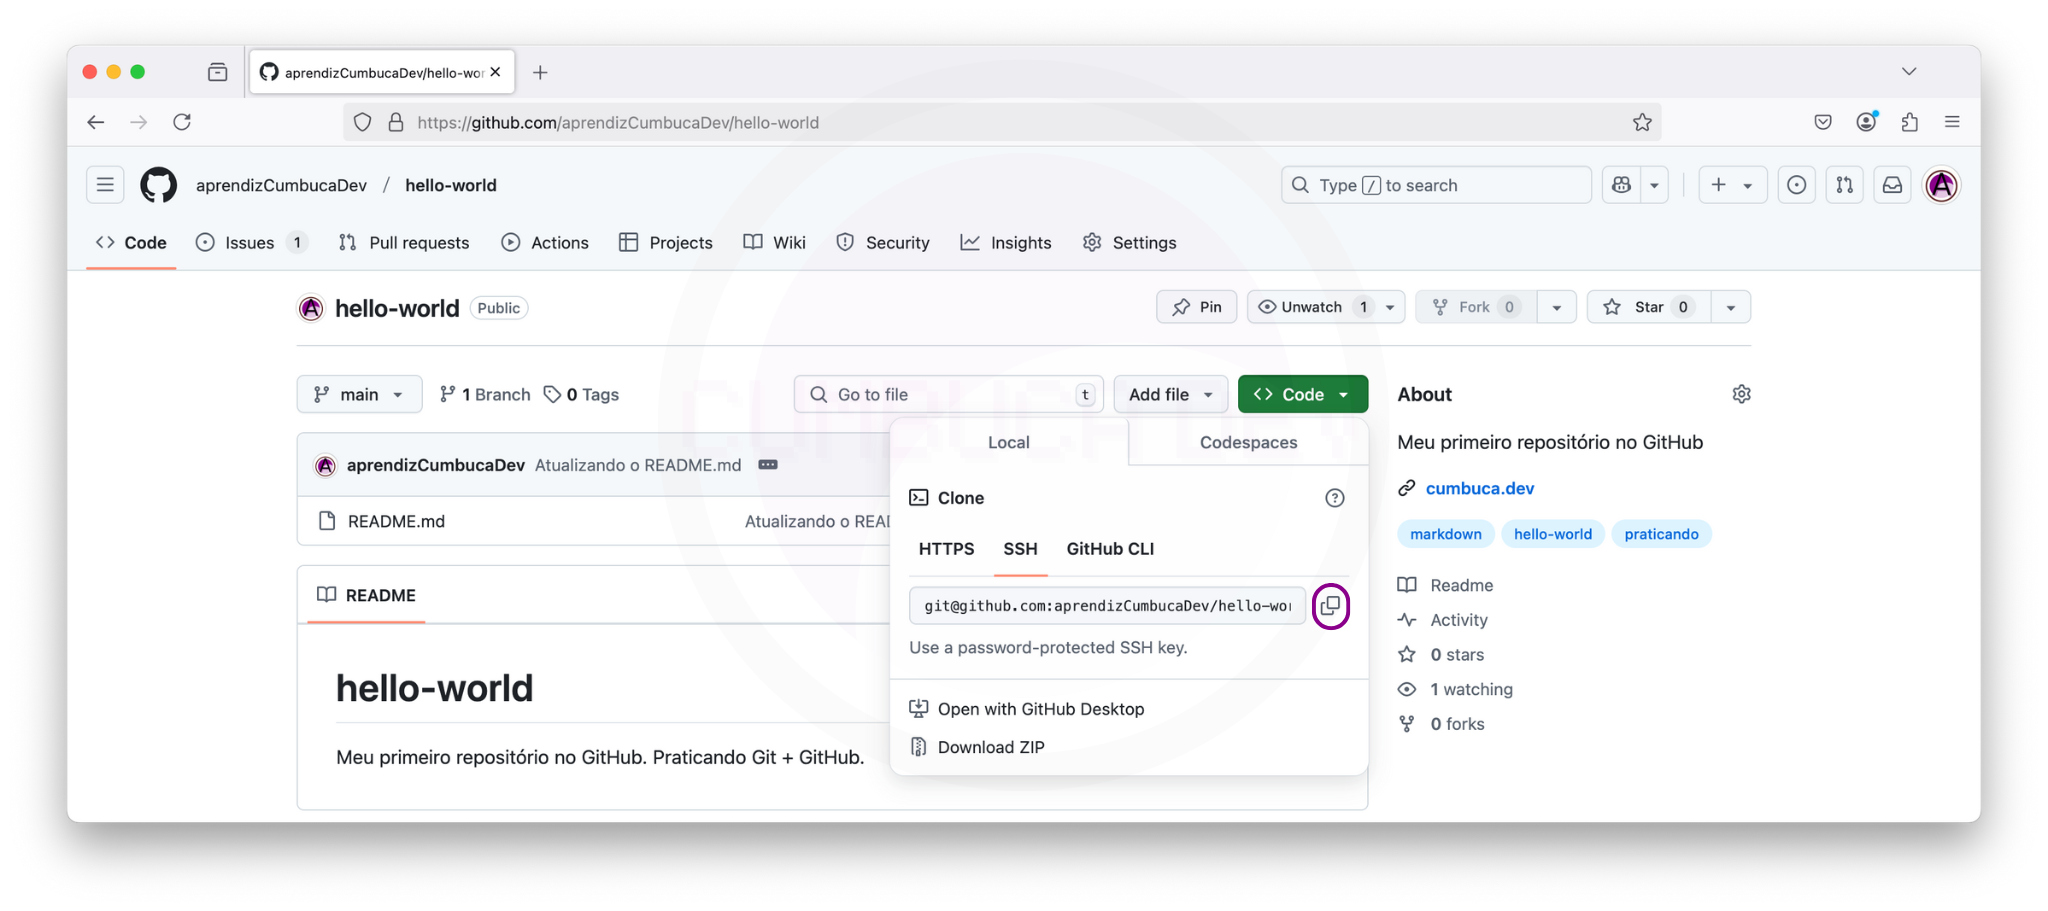Expand the Fork options arrow
2048x911 pixels.
pyautogui.click(x=1556, y=307)
